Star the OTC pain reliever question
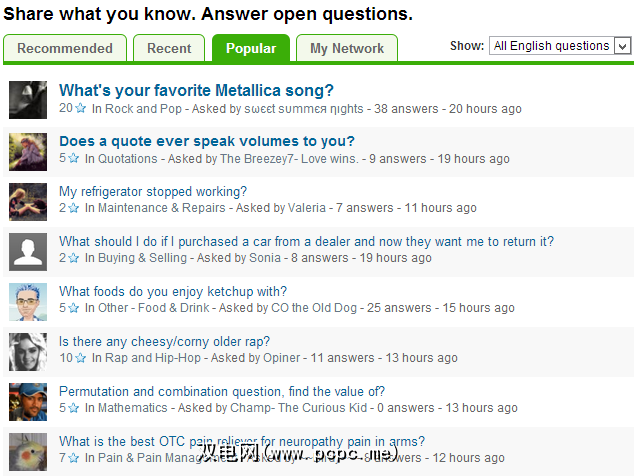 click(x=73, y=458)
